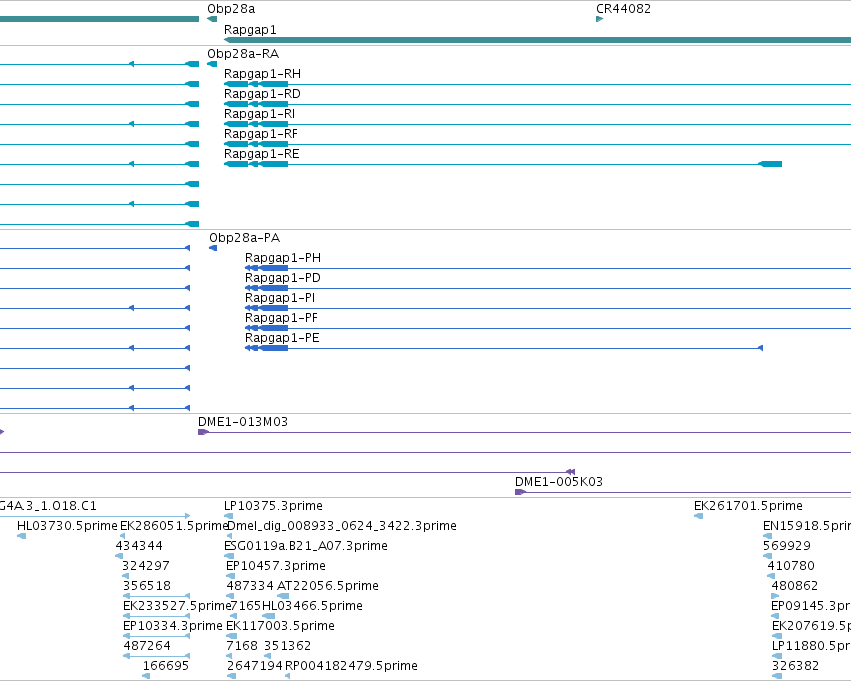Click the AT22056.5prime EST label

pyautogui.click(x=328, y=586)
